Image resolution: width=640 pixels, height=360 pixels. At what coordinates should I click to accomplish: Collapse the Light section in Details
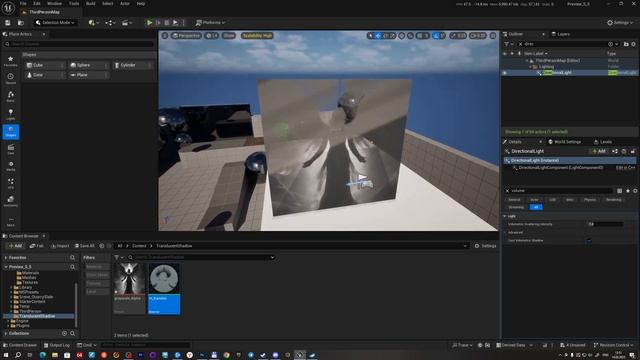pos(505,216)
